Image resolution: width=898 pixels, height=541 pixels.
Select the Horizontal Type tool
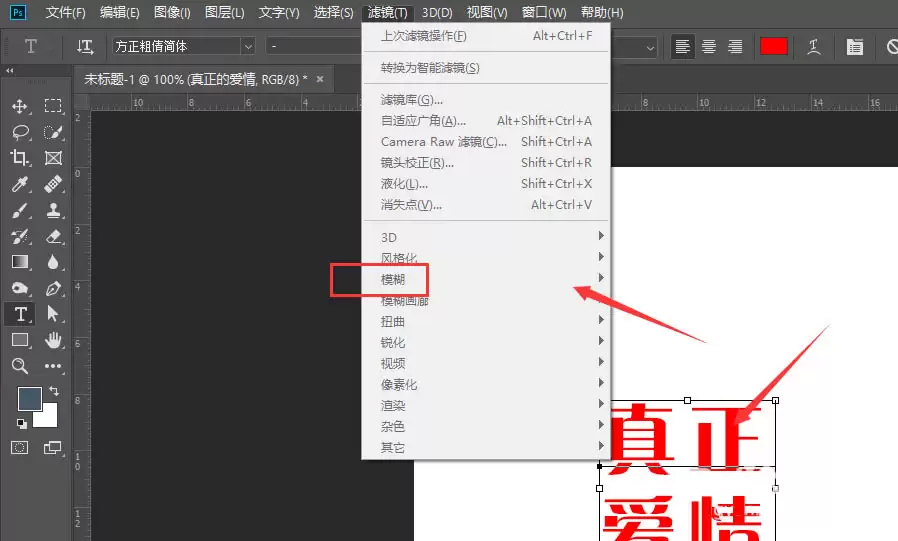tap(20, 314)
